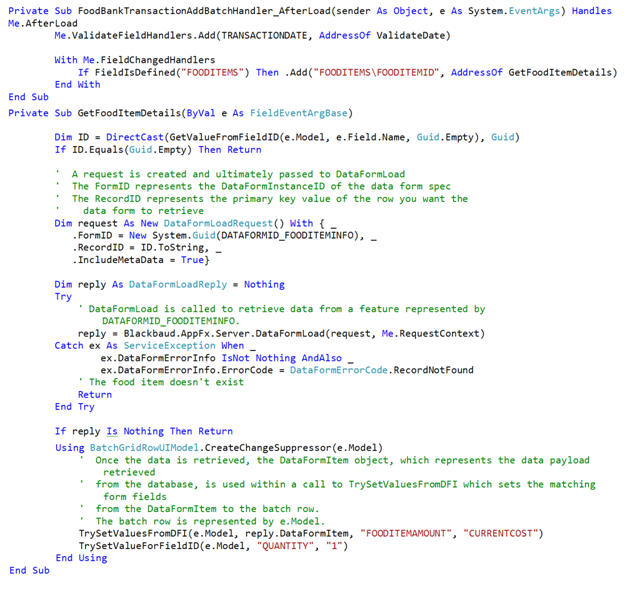The image size is (628, 601).
Task: Click the GetFoodItemDetails sub declaration name
Action: click(129, 113)
